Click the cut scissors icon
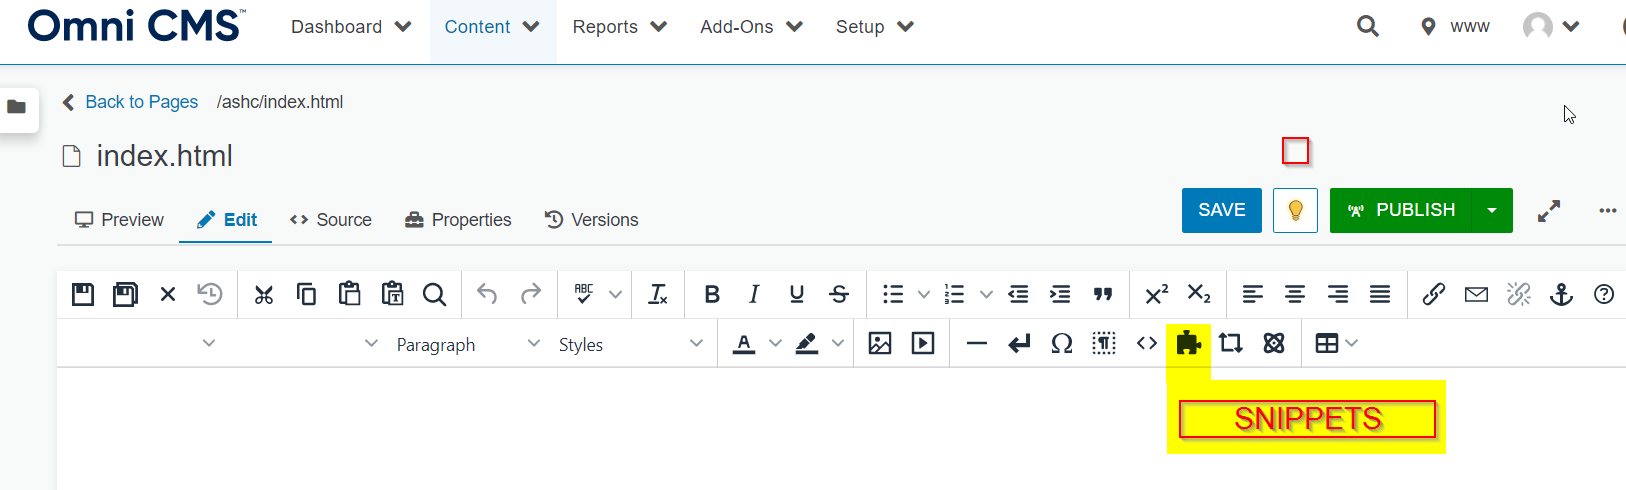Screen dimensions: 1626x490 [x=264, y=294]
